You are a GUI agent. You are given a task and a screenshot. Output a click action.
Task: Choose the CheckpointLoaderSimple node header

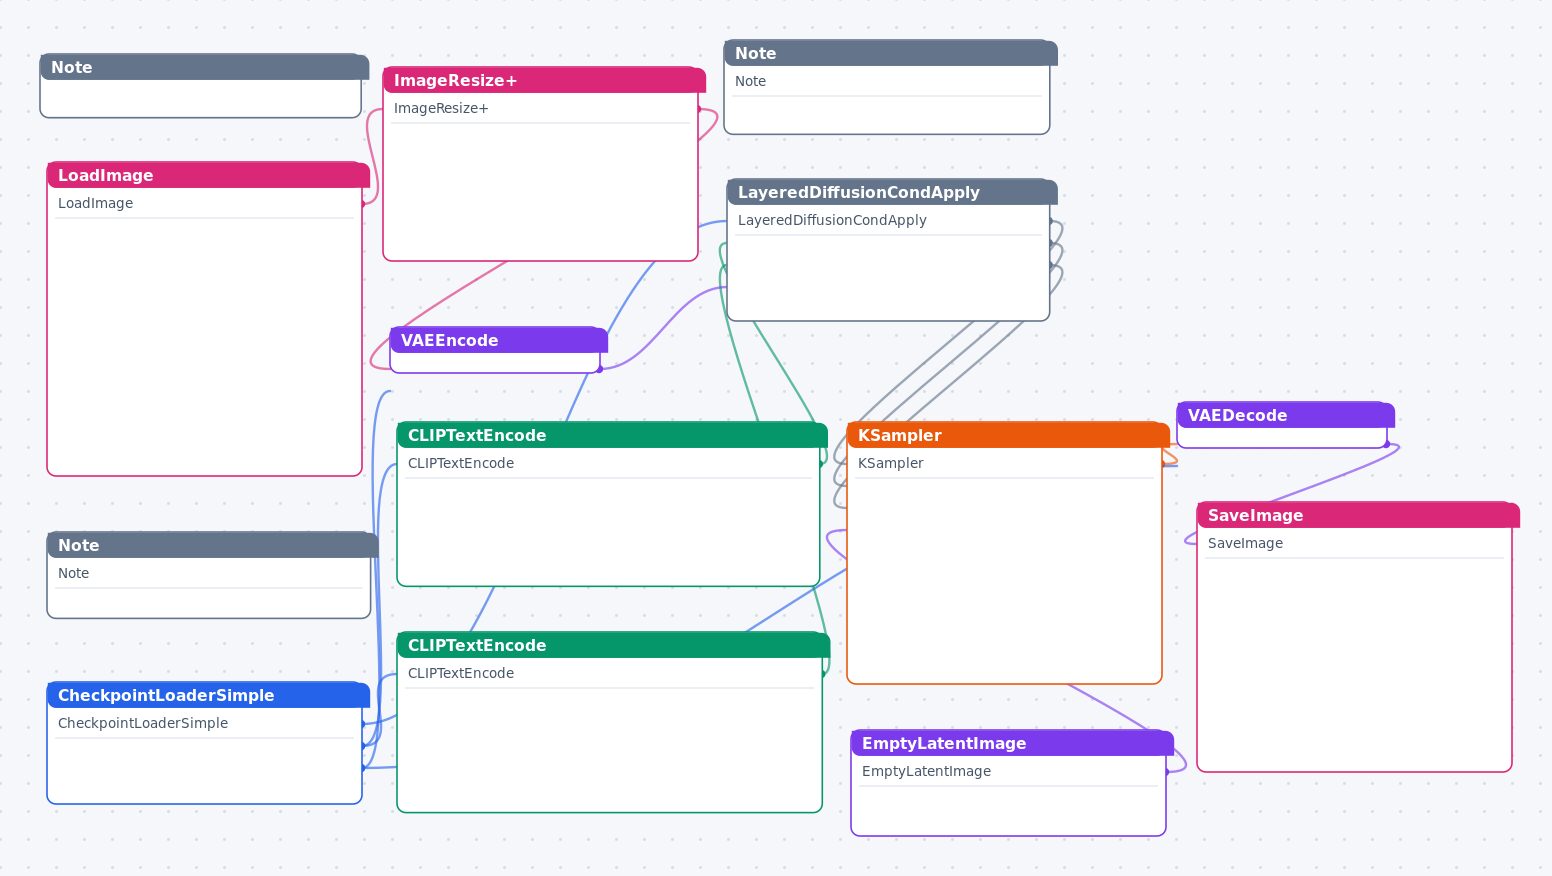click(x=208, y=695)
